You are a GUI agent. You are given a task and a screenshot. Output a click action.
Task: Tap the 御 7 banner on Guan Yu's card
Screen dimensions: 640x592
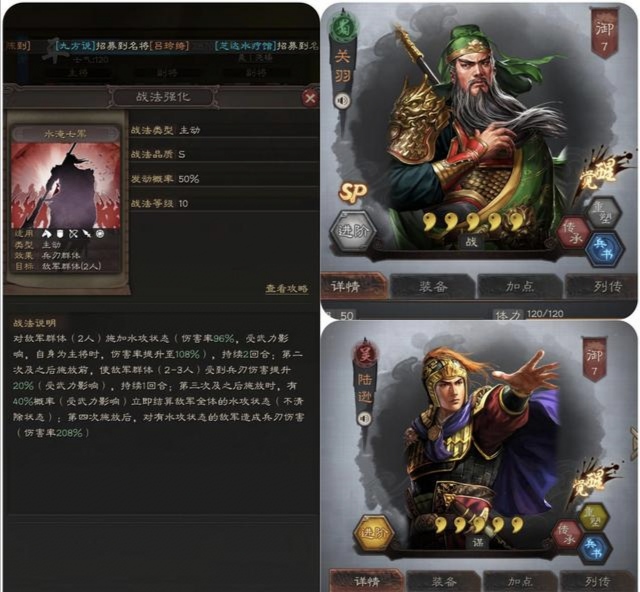pyautogui.click(x=604, y=34)
